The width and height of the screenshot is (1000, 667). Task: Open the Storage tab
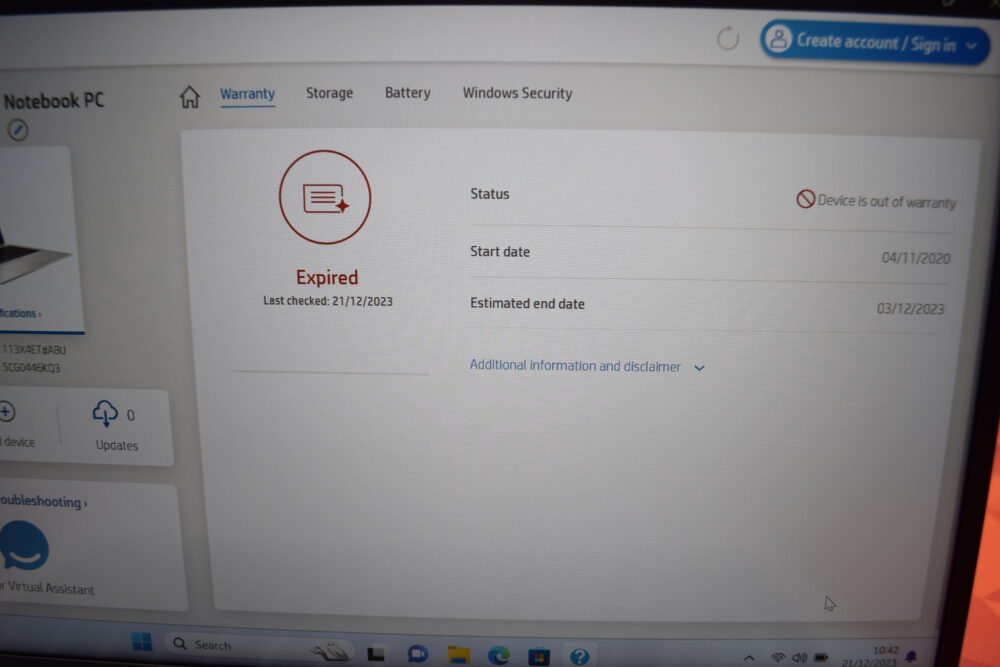tap(329, 93)
